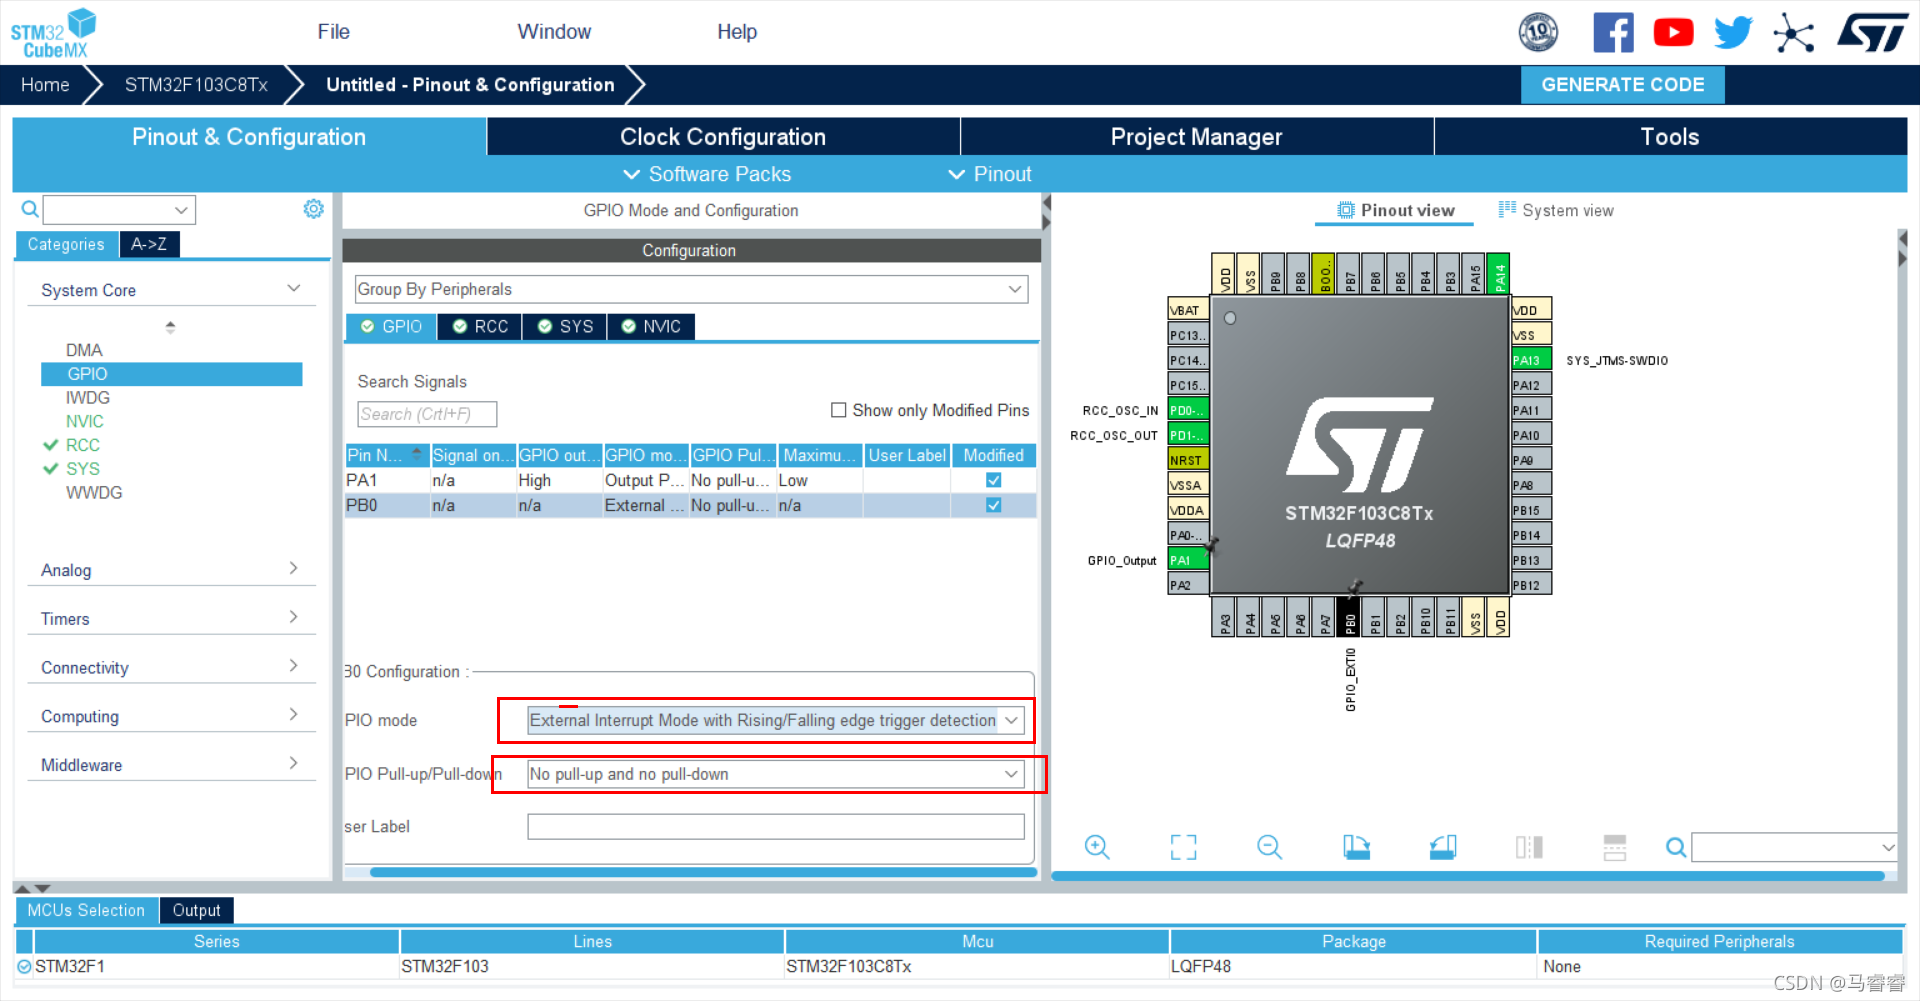
Task: Open the Facebook icon link
Action: pos(1613,32)
